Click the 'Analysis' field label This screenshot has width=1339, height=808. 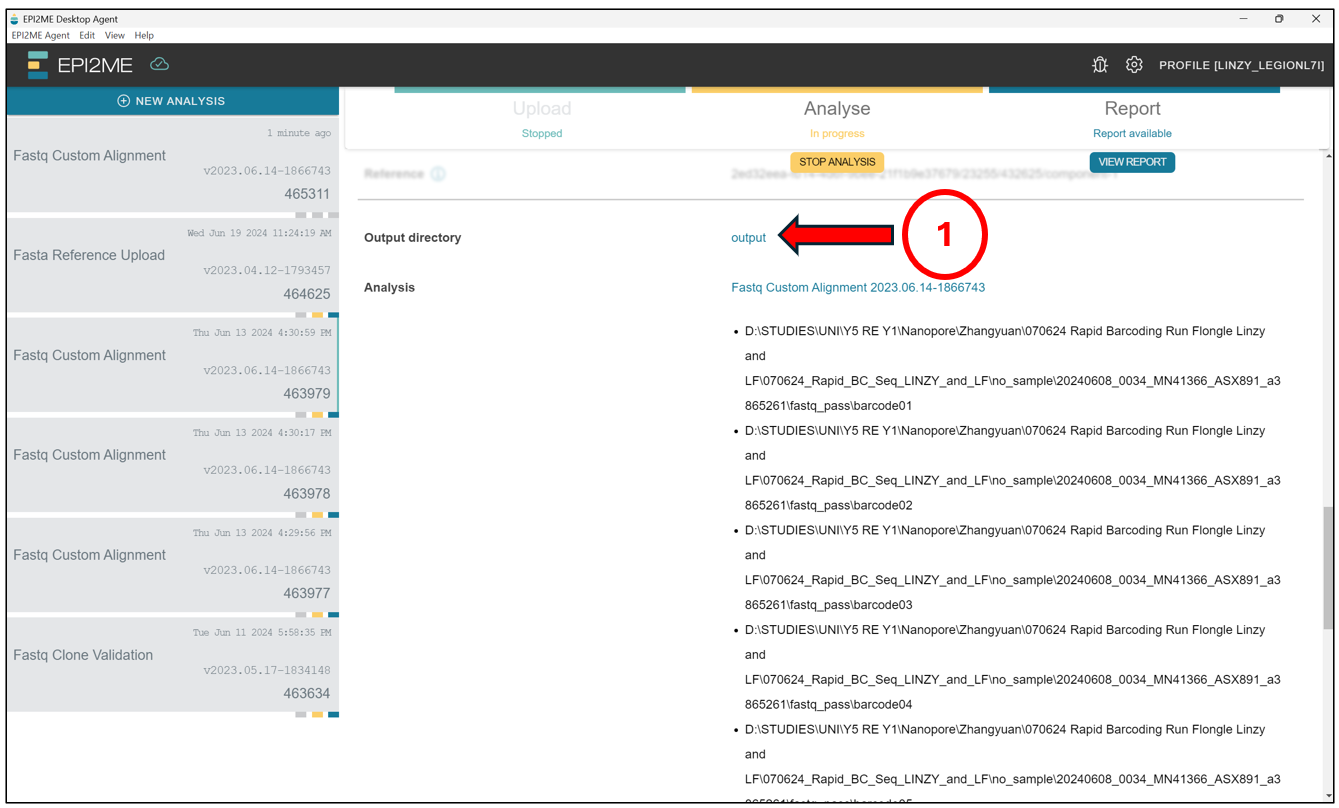click(389, 287)
